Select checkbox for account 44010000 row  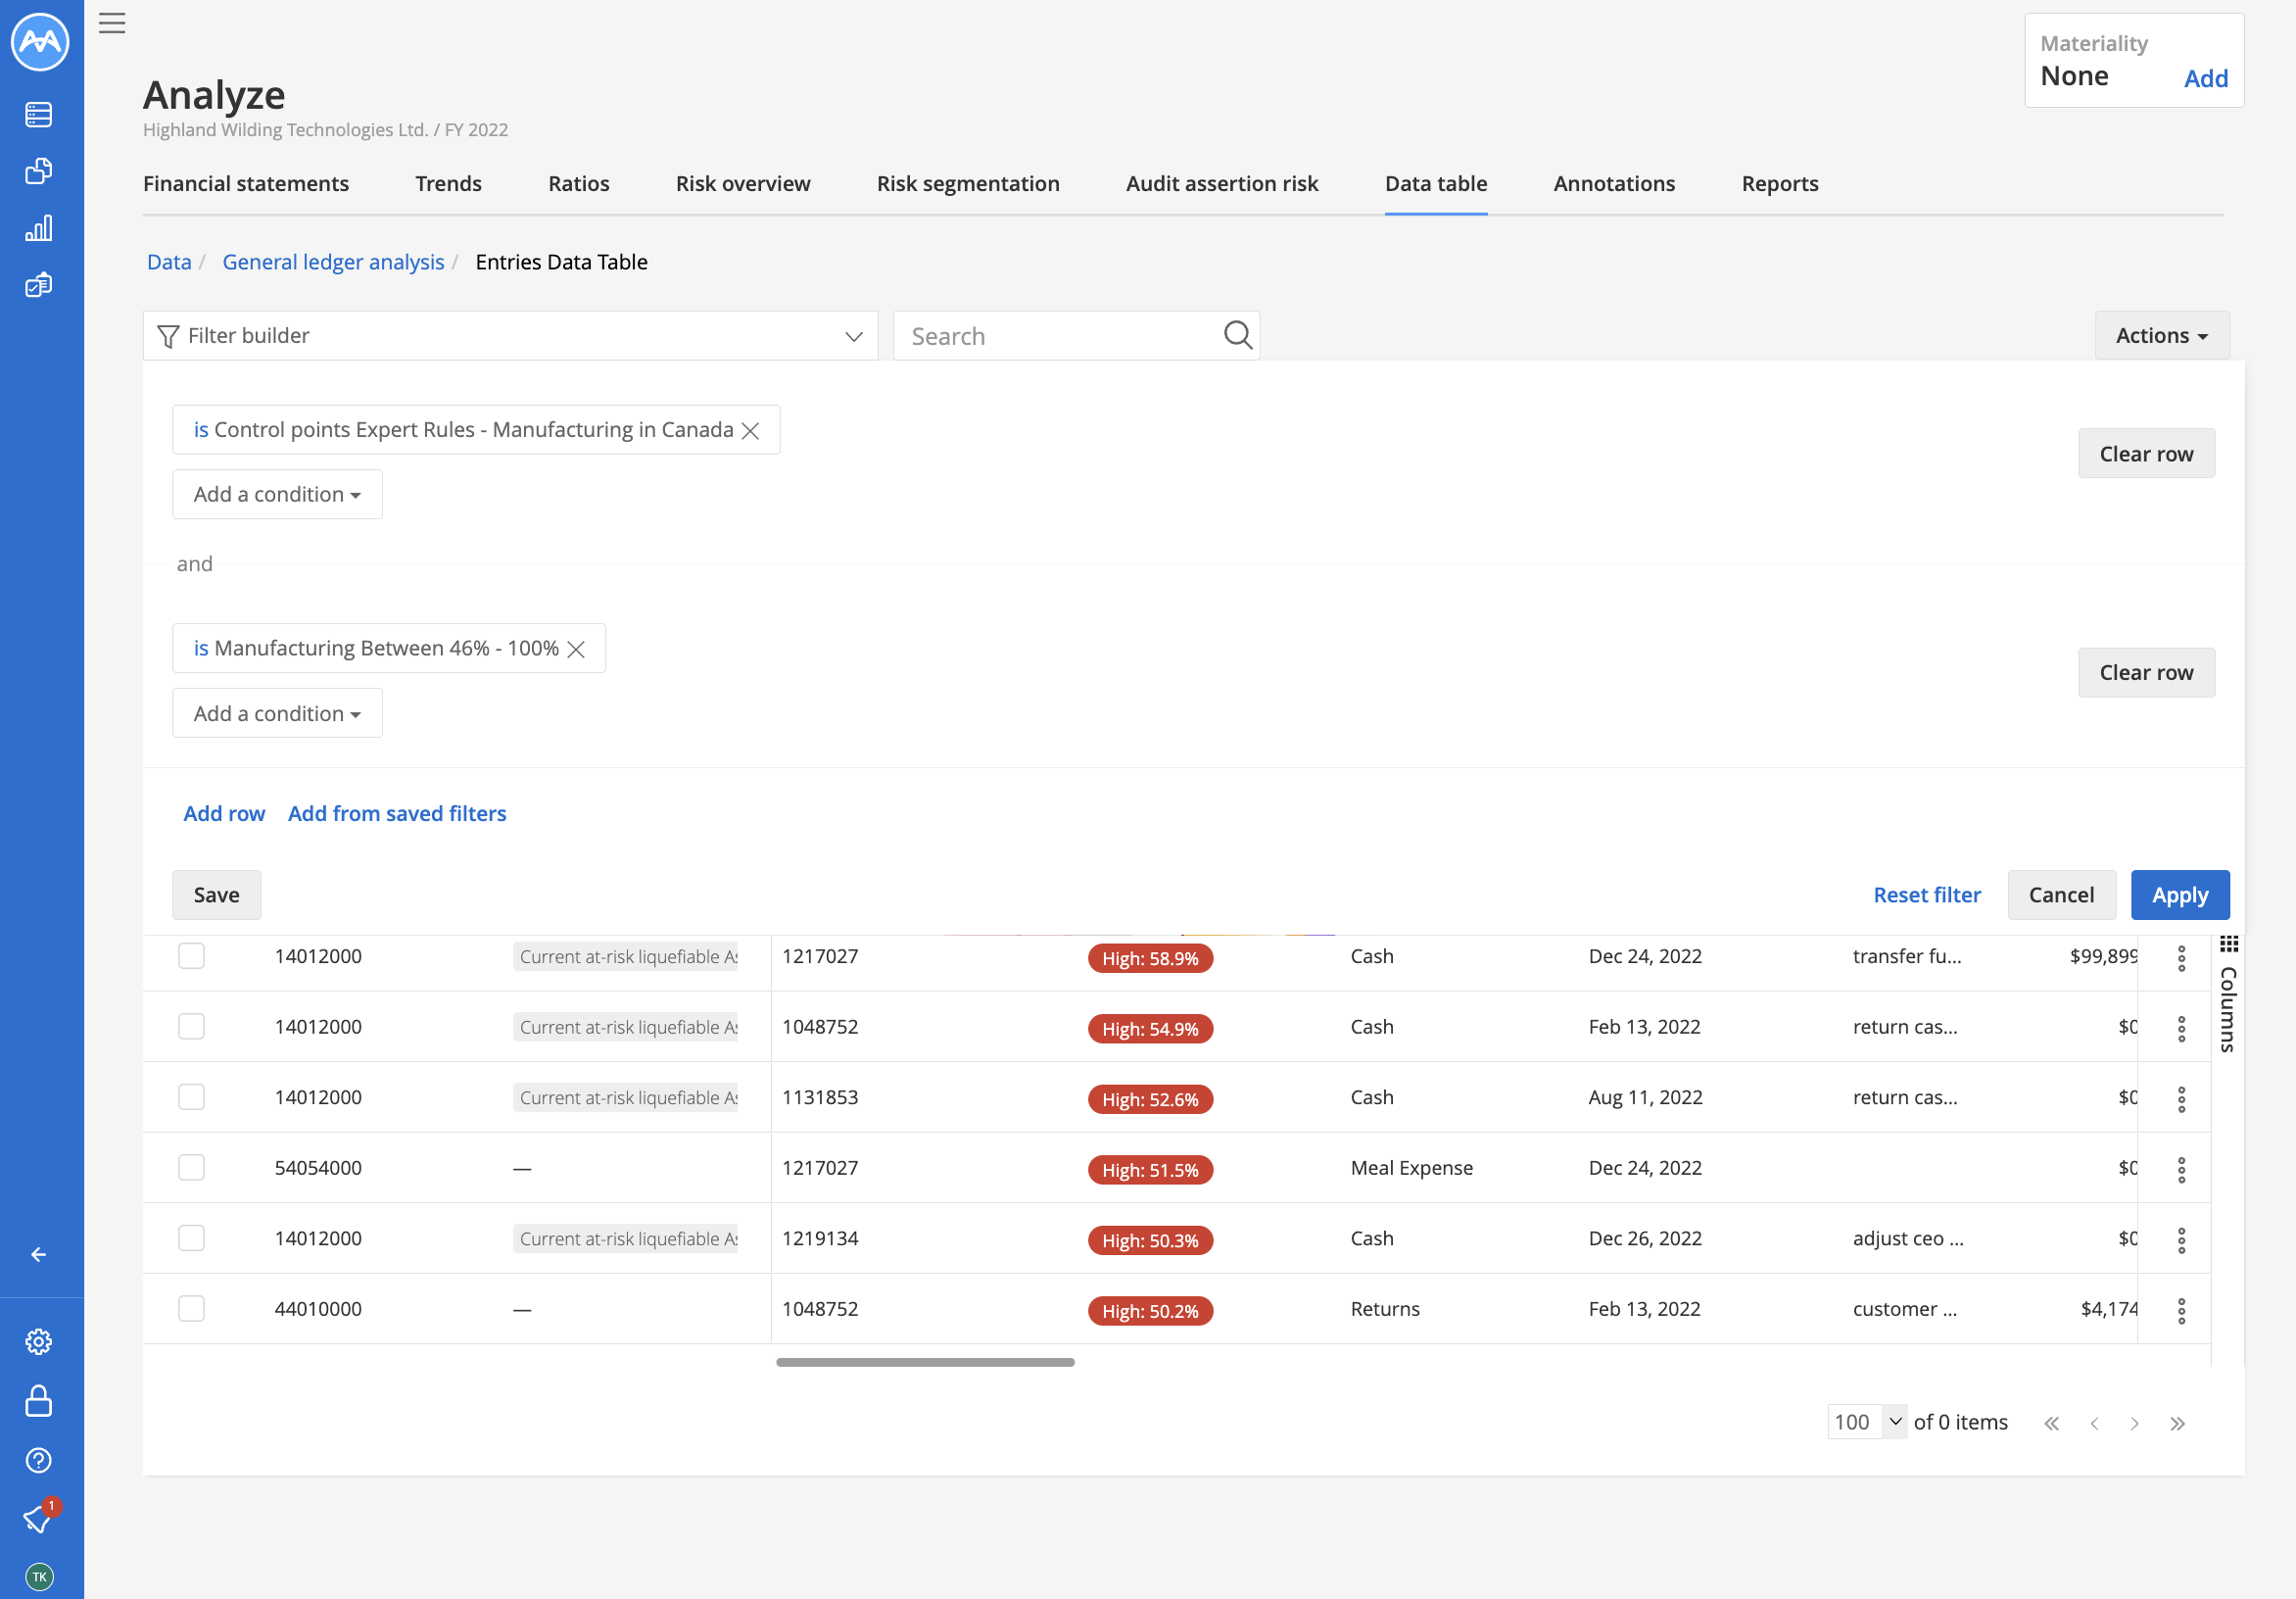tap(191, 1309)
